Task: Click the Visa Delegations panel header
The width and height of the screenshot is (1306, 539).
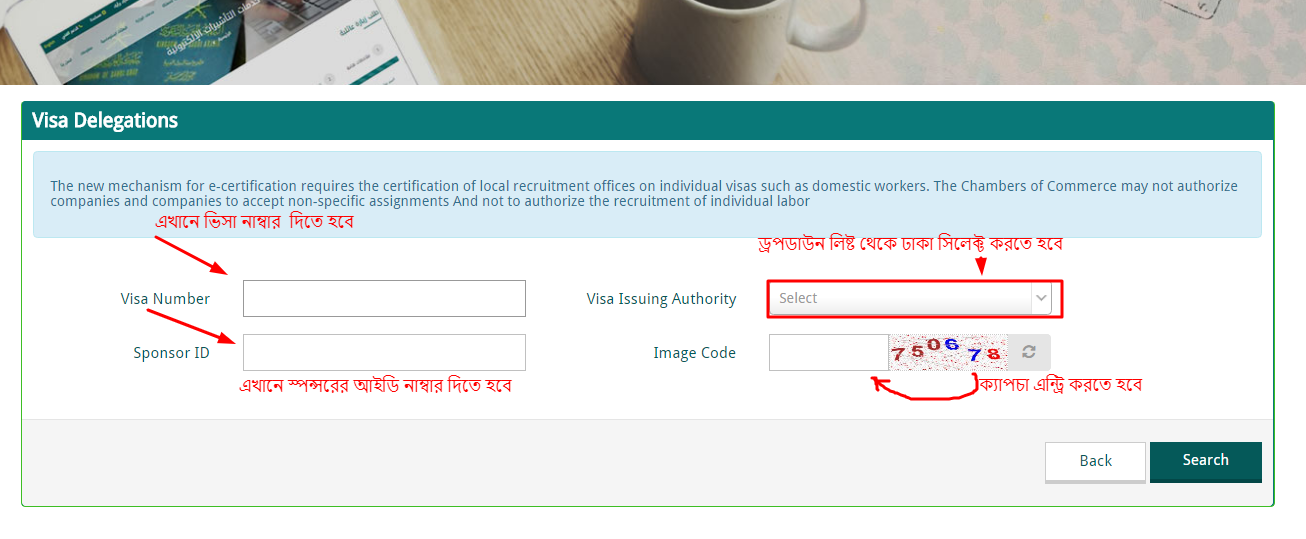Action: (648, 120)
